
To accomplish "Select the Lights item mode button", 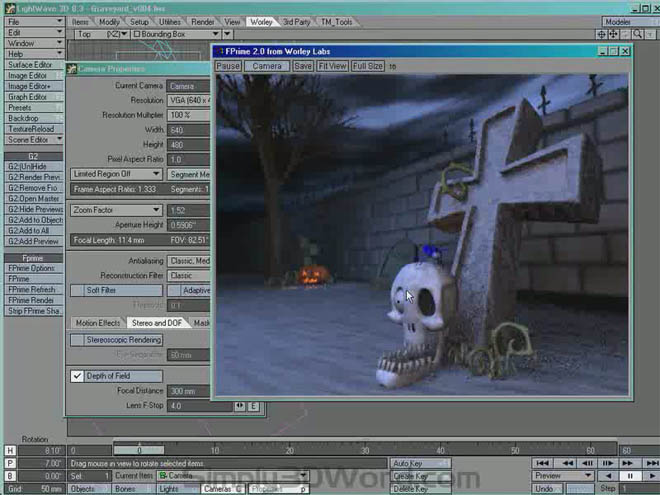I will tap(177, 489).
